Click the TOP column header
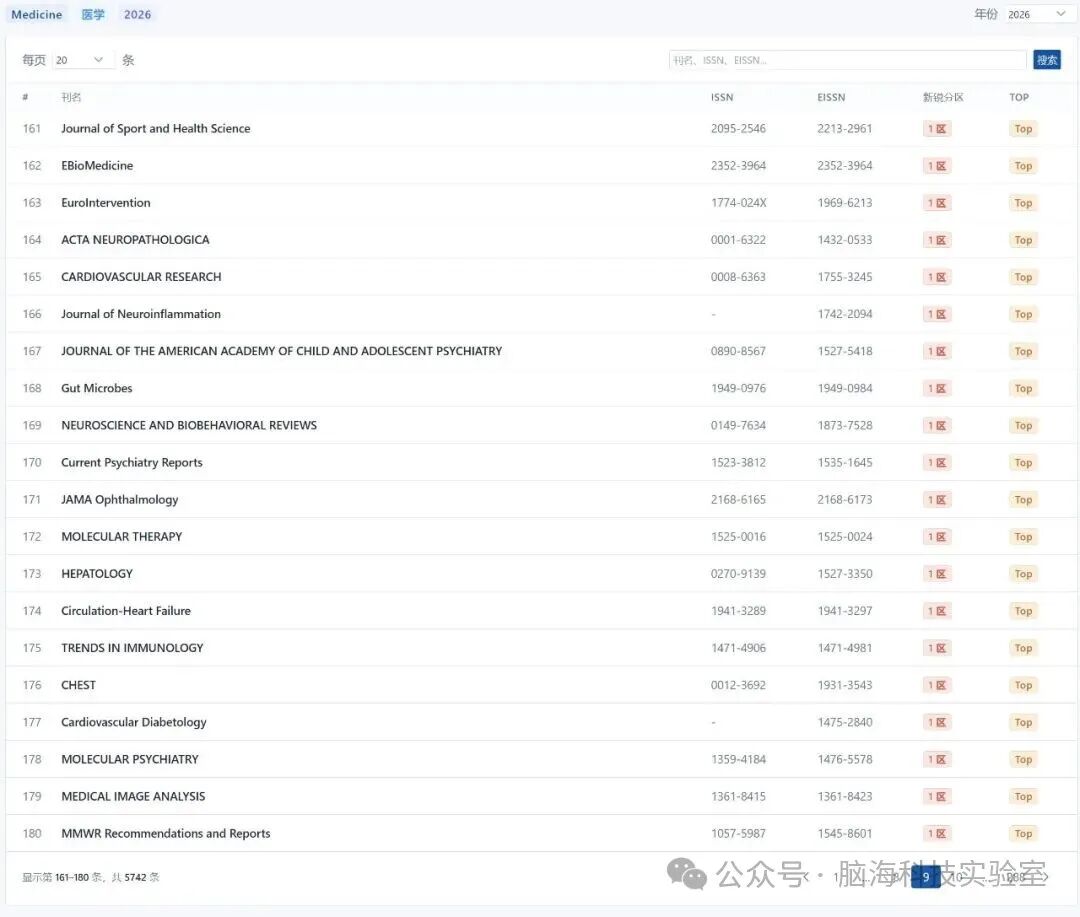The image size is (1080, 917). 1019,97
